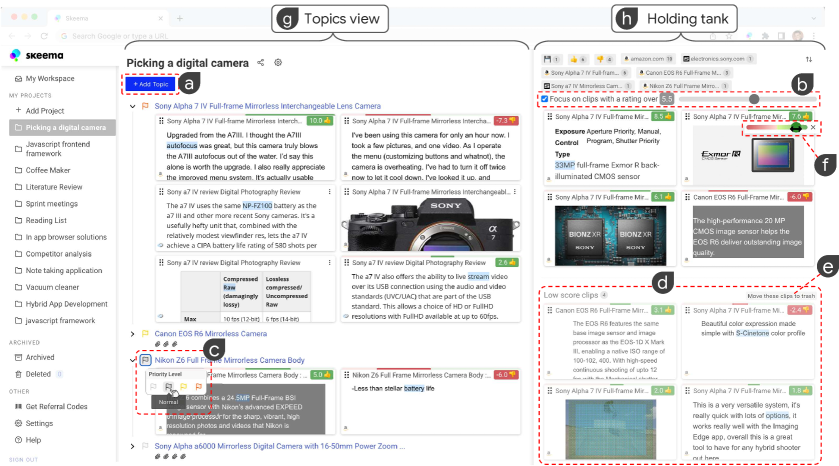Image resolution: width=839 pixels, height=466 pixels.
Task: Open three-dot menu on NP-FZ100 battery clip
Action: [329, 192]
